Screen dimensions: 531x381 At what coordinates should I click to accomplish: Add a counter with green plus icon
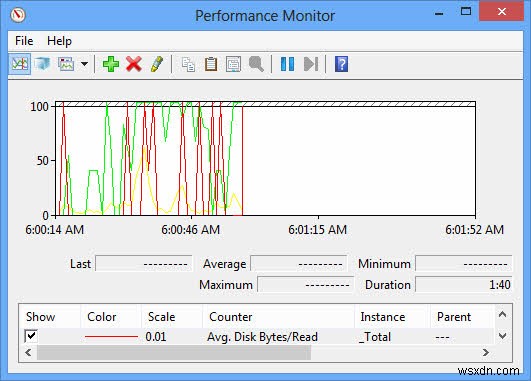click(111, 64)
